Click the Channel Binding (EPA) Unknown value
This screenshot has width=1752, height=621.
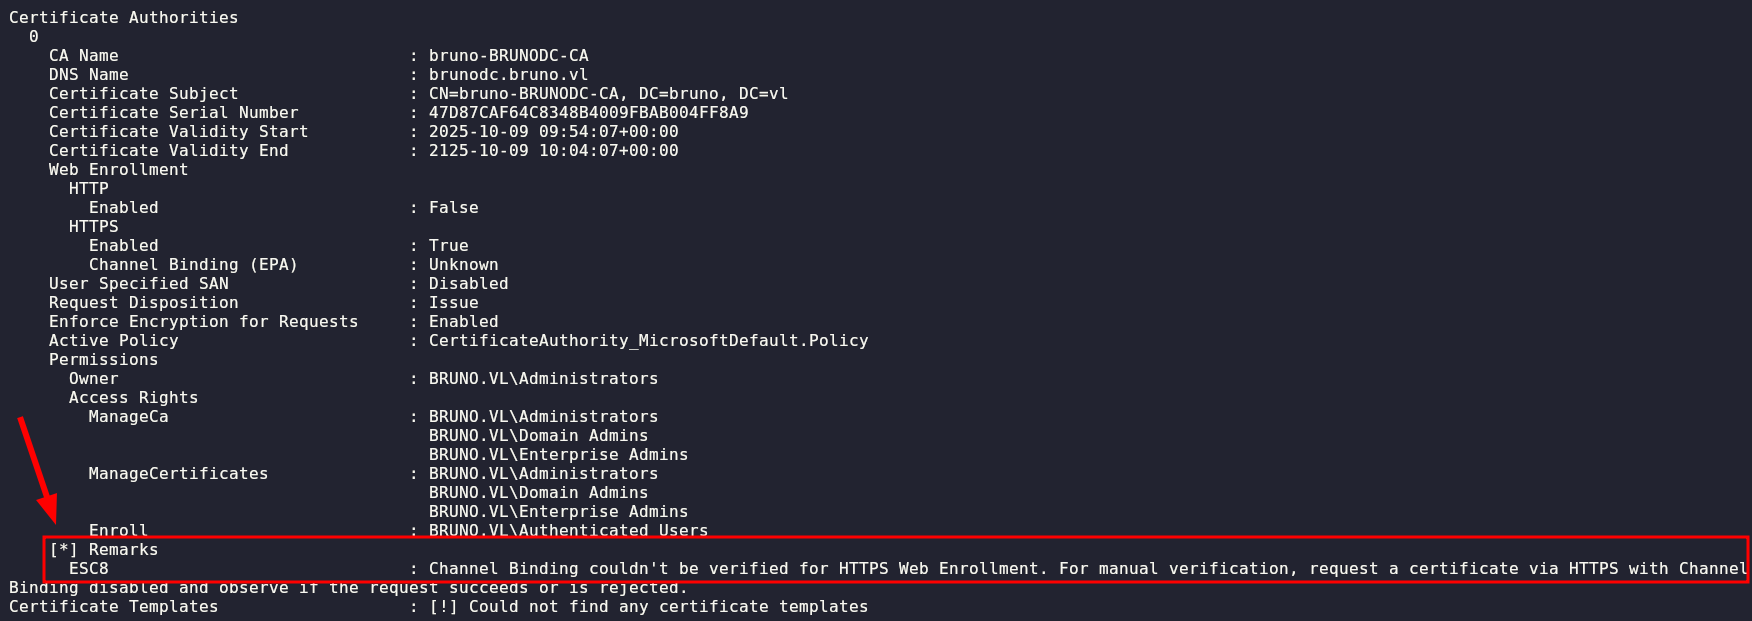click(x=463, y=265)
